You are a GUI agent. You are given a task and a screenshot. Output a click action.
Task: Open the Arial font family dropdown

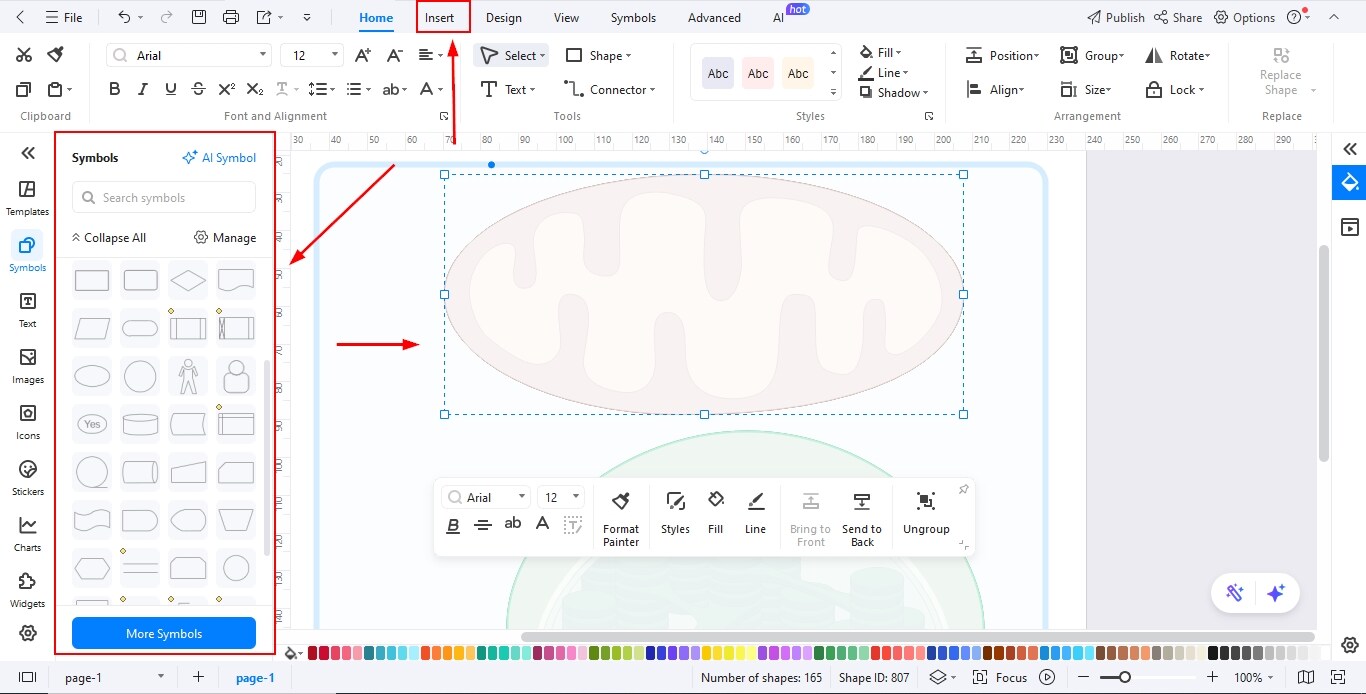coord(188,54)
